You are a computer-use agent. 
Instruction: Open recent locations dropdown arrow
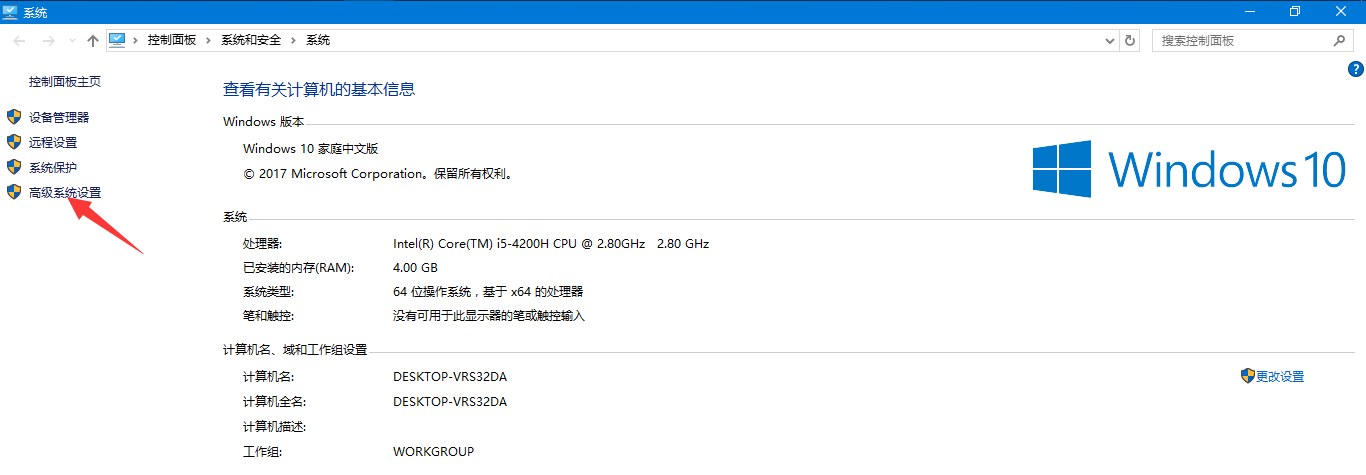coord(71,42)
